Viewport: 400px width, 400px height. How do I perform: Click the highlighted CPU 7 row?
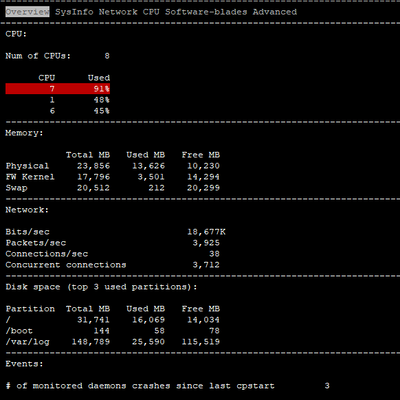[58, 89]
